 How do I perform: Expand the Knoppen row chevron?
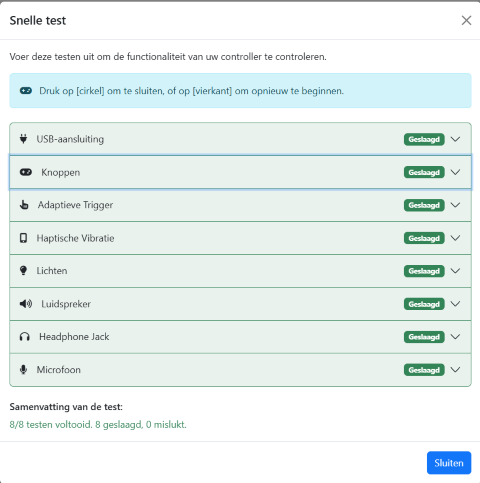[x=455, y=172]
